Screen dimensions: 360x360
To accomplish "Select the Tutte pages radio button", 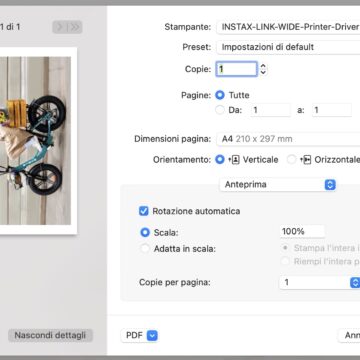I will click(220, 95).
